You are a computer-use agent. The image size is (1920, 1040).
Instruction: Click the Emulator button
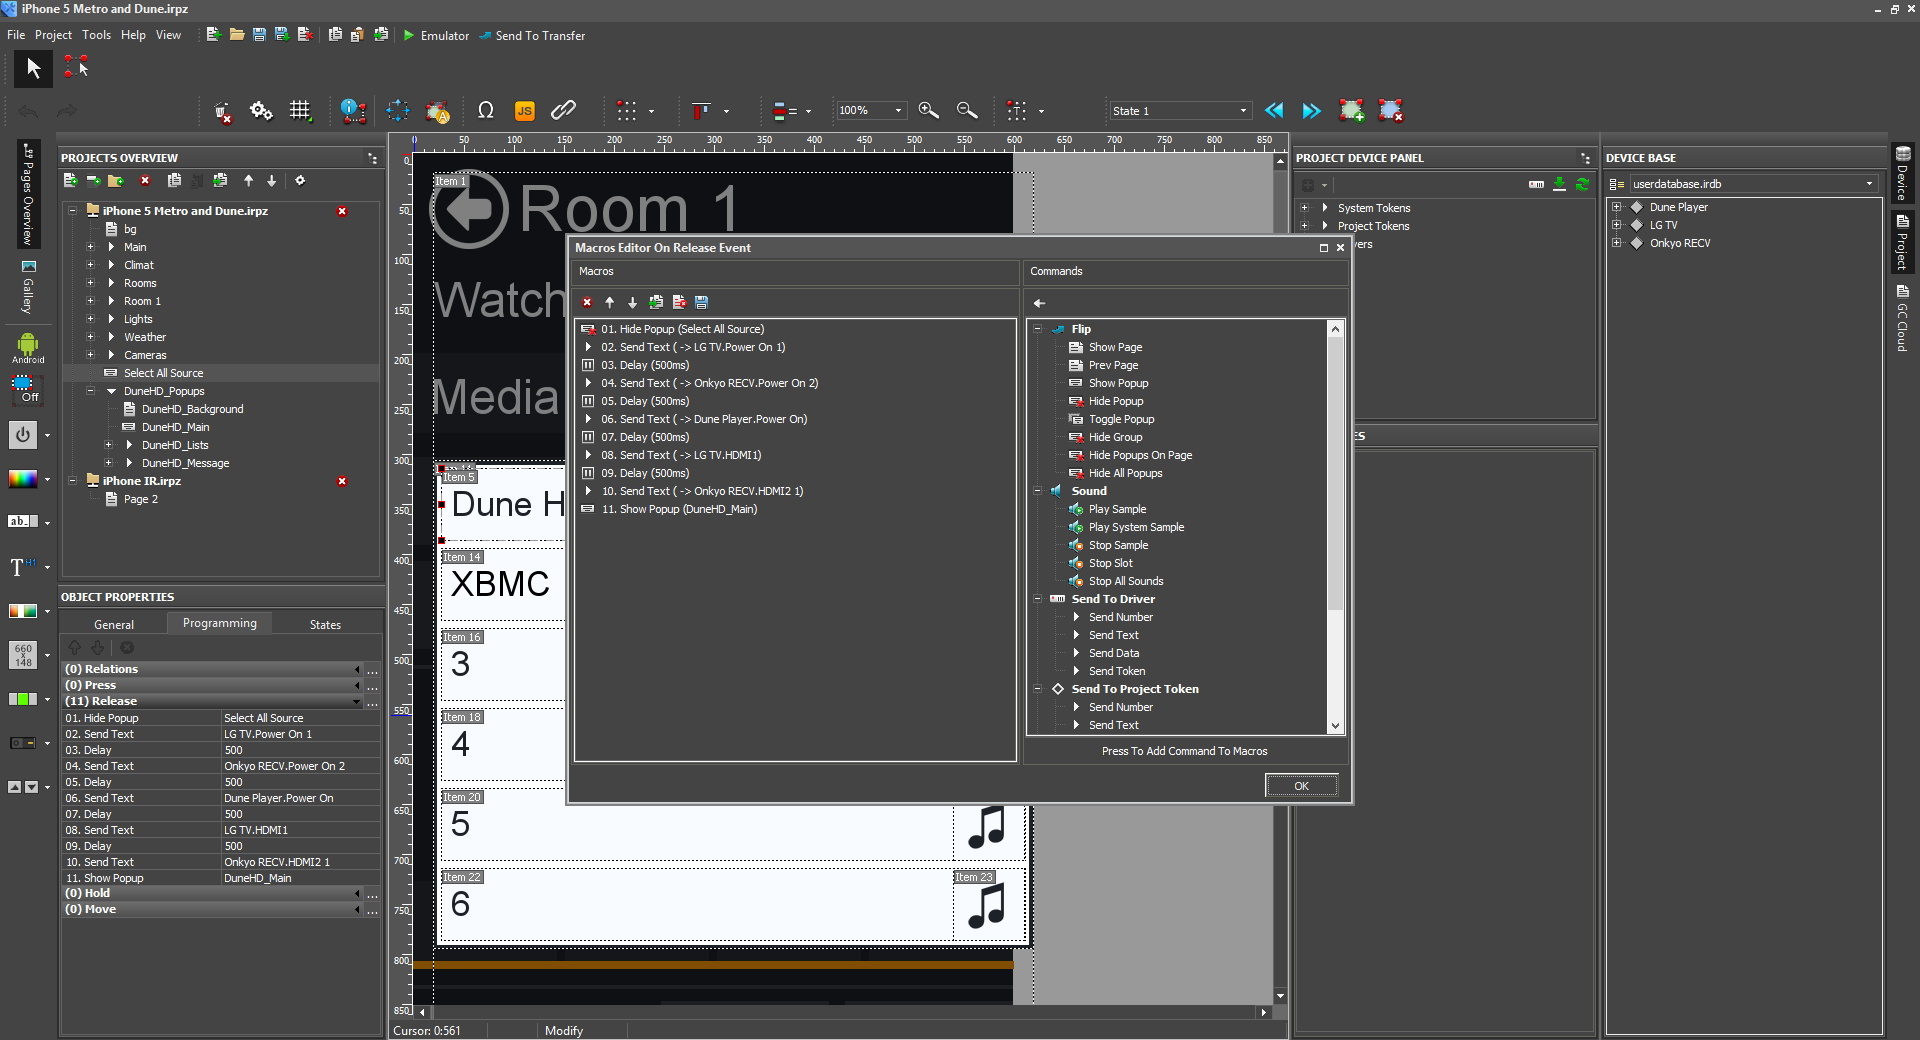435,35
